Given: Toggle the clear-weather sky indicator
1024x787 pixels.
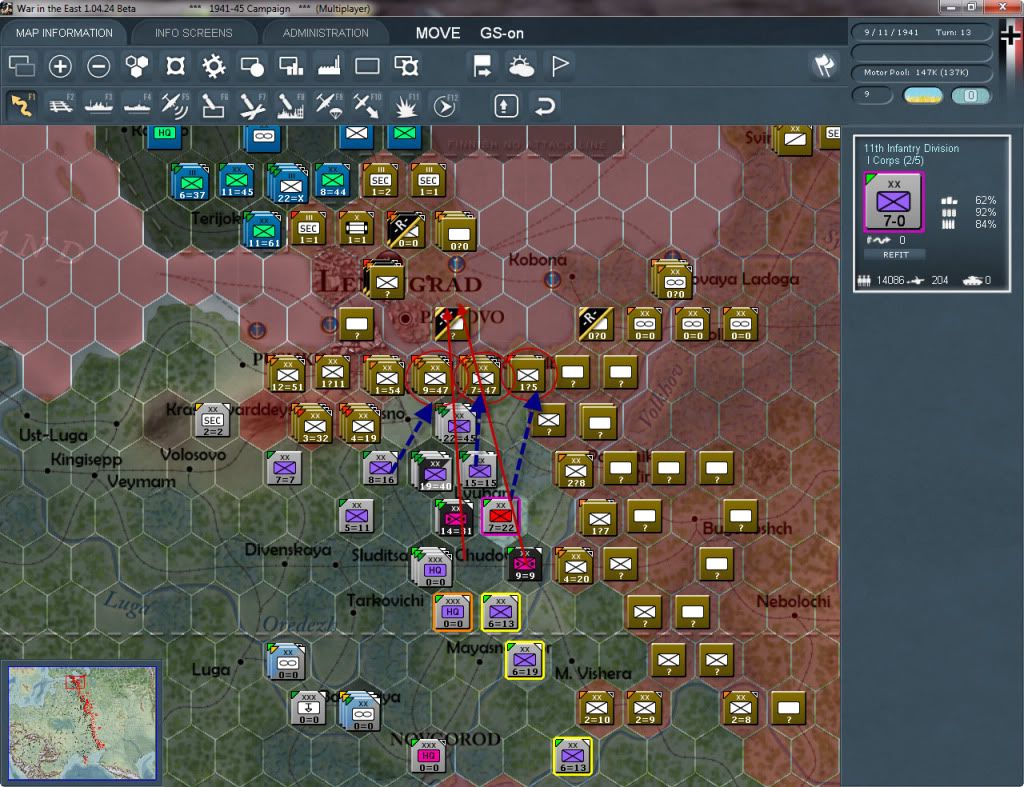Looking at the screenshot, I should (x=922, y=96).
